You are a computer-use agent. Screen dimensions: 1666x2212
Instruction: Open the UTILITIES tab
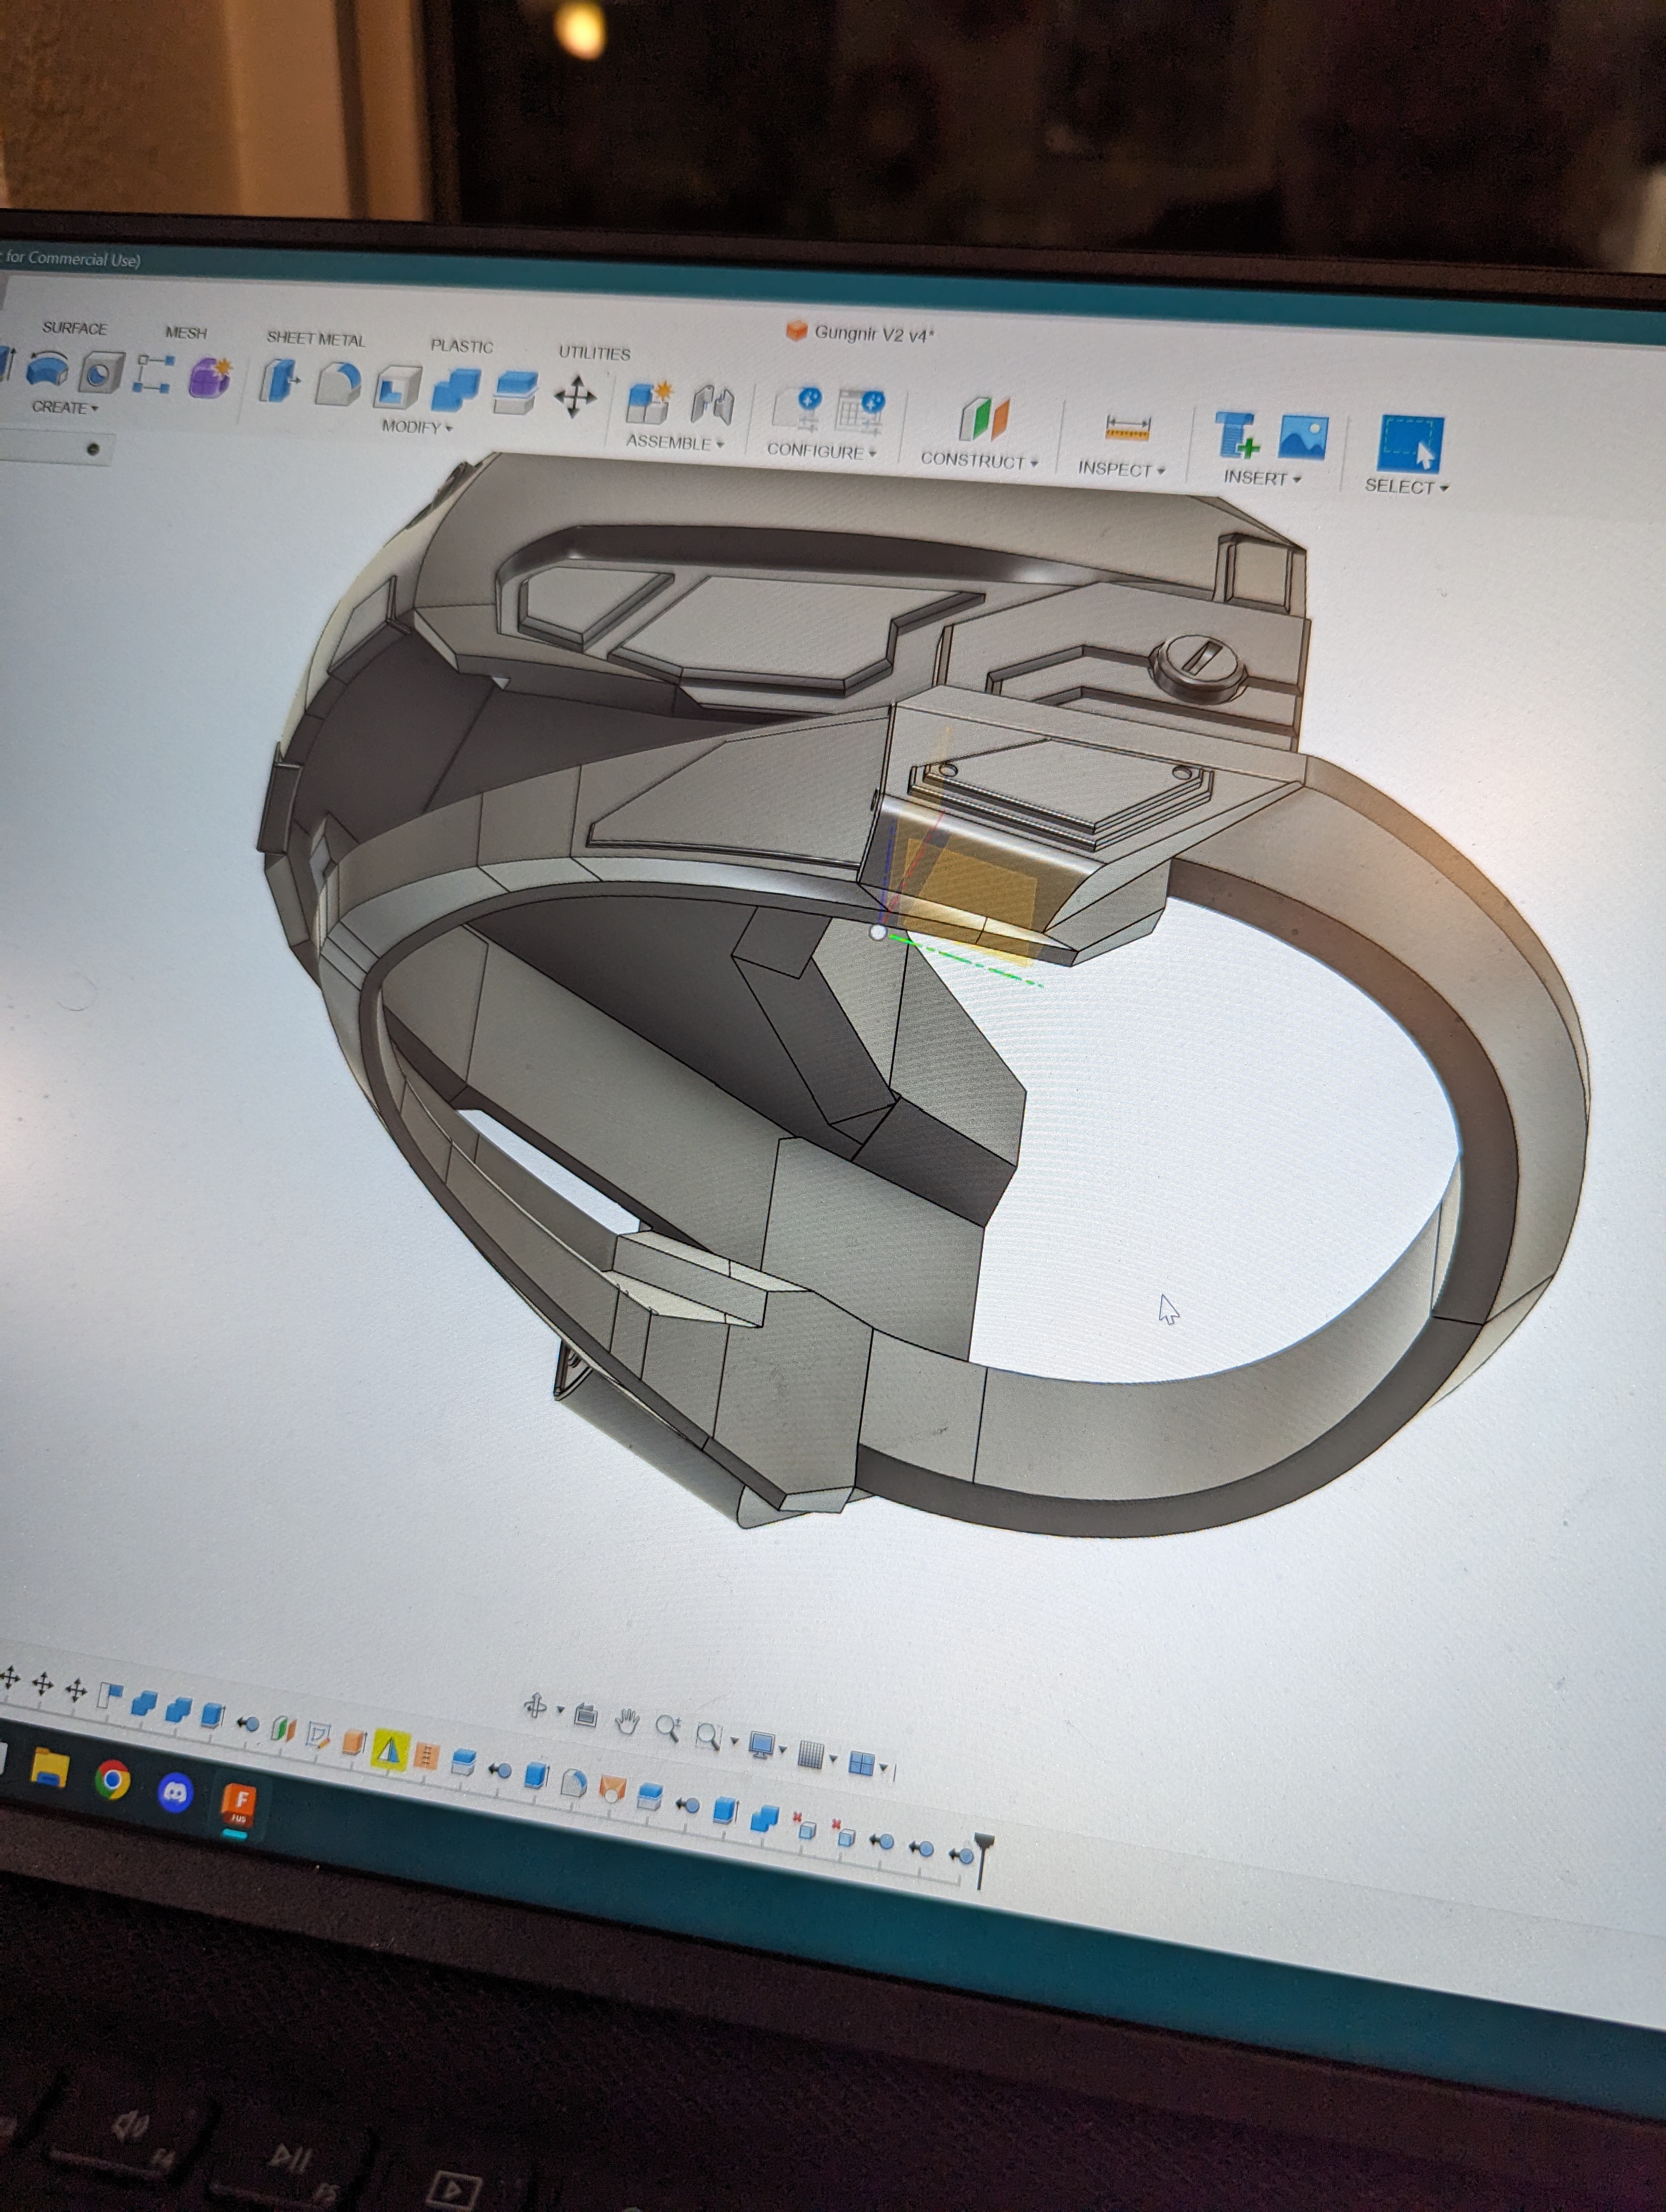pos(594,353)
